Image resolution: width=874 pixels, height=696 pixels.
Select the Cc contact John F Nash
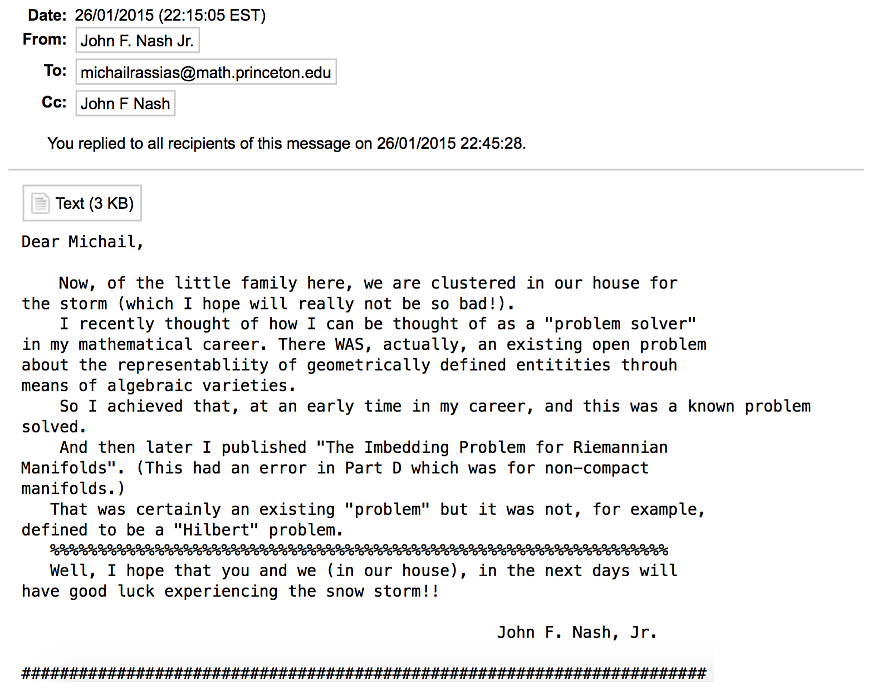click(125, 103)
